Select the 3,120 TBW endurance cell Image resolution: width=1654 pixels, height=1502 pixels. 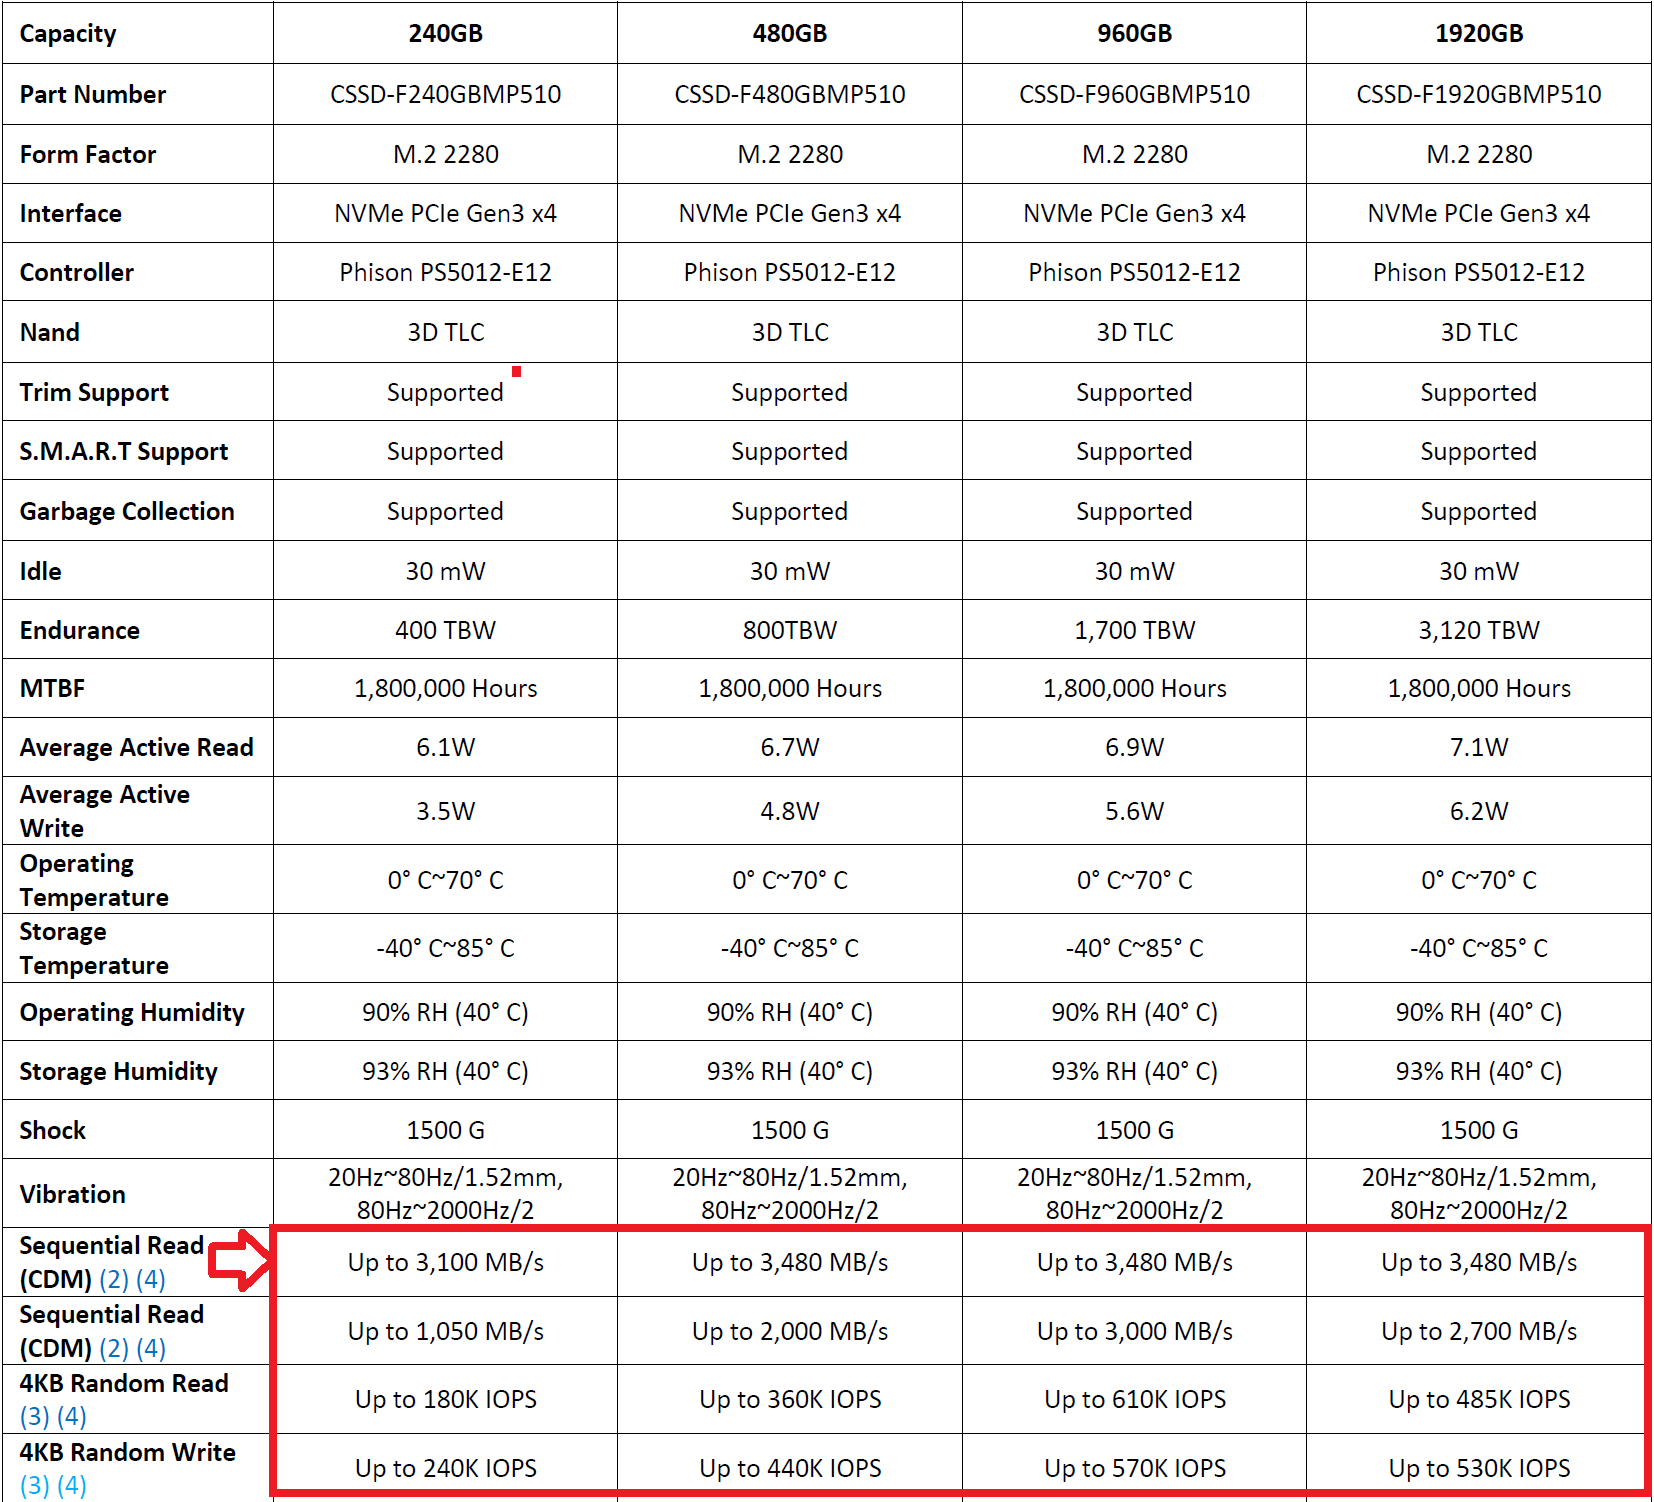[1479, 630]
